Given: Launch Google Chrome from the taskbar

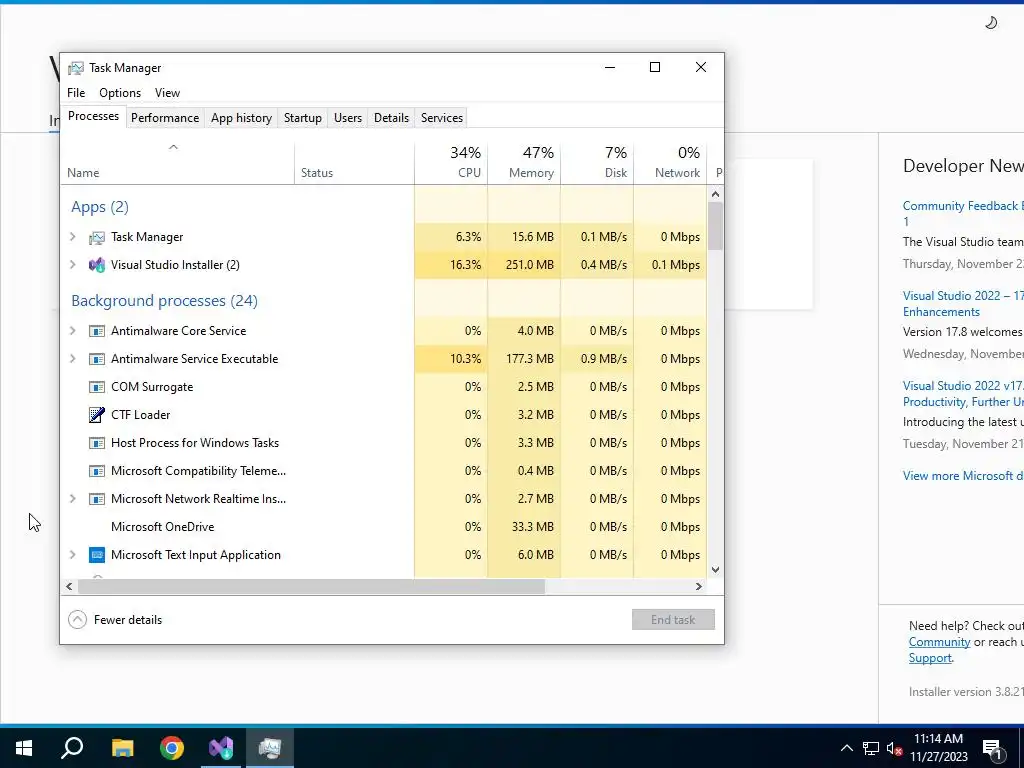Looking at the screenshot, I should tap(172, 748).
